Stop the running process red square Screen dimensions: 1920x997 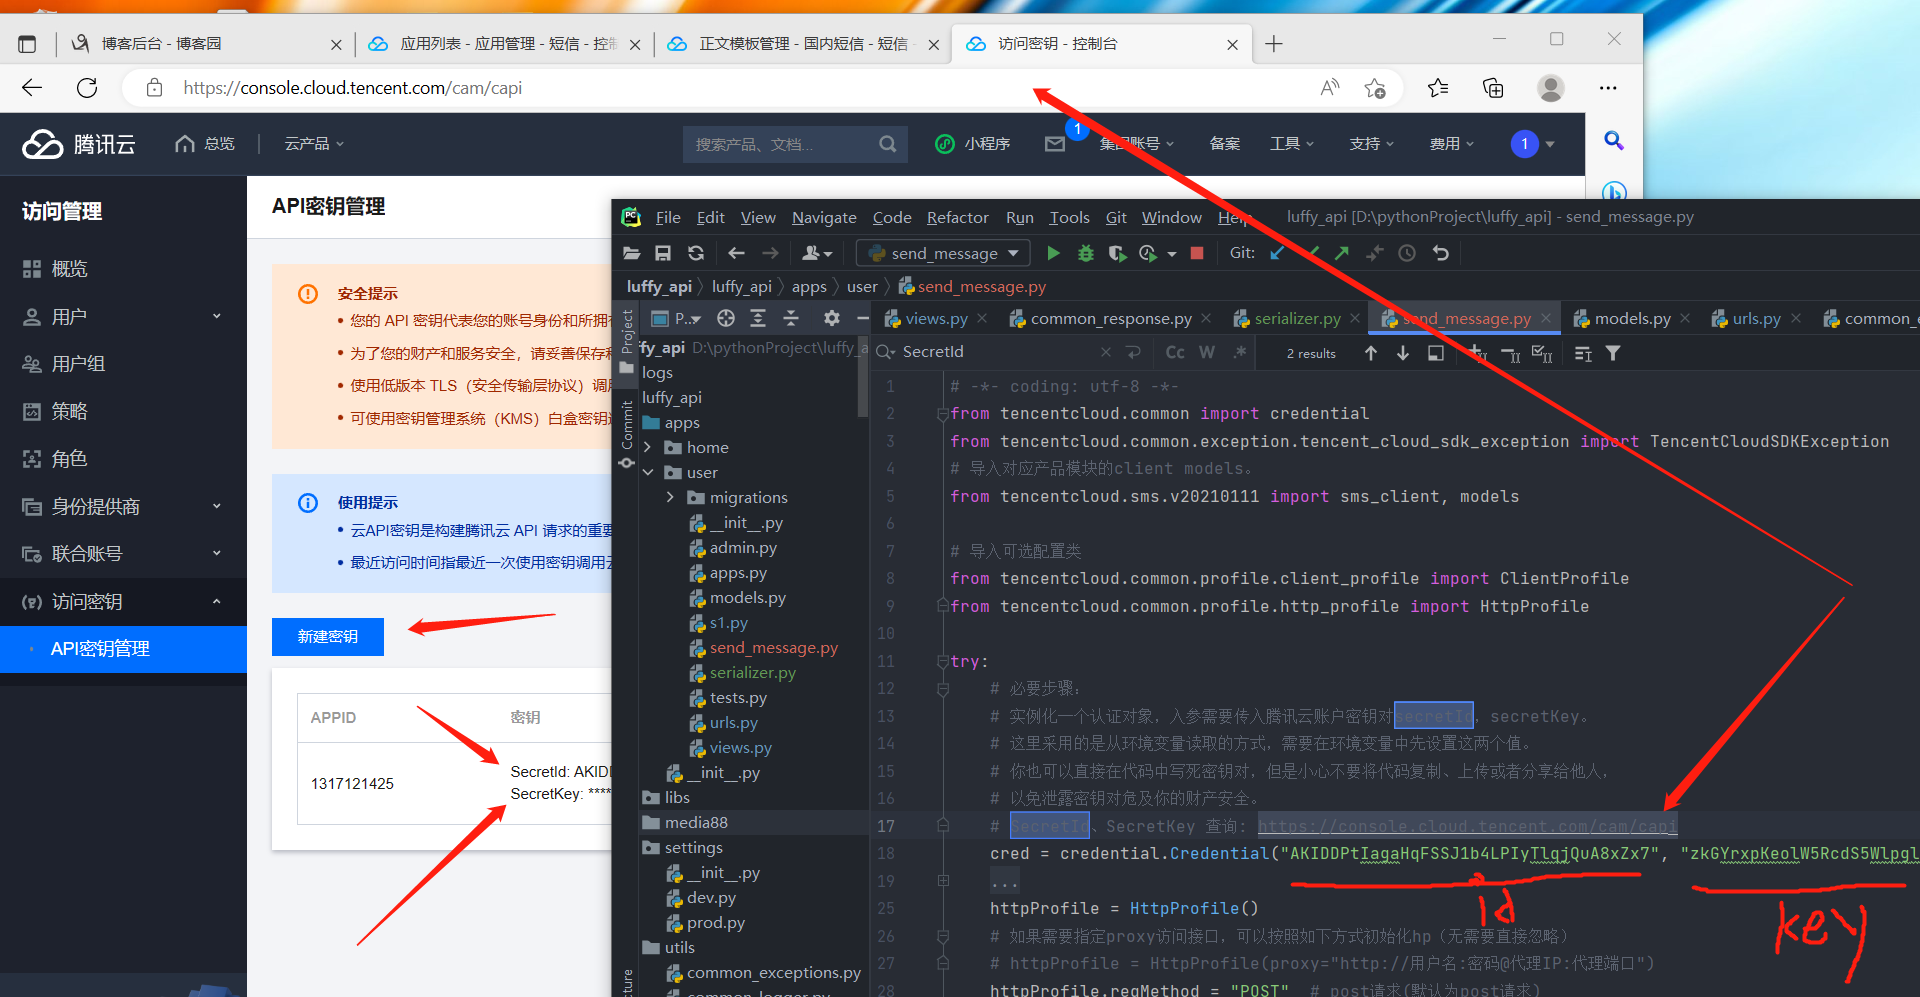(1197, 253)
